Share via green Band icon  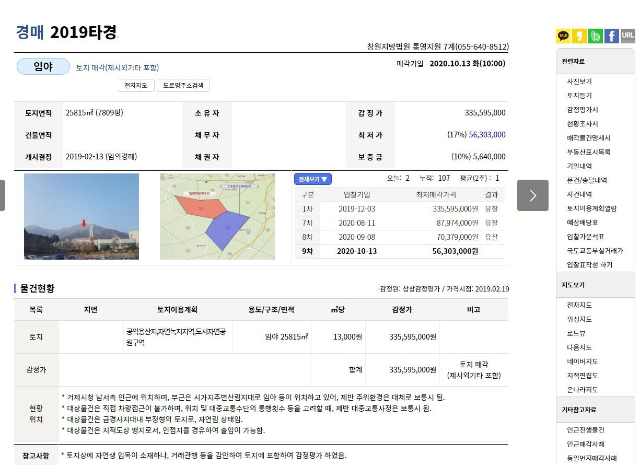[595, 36]
